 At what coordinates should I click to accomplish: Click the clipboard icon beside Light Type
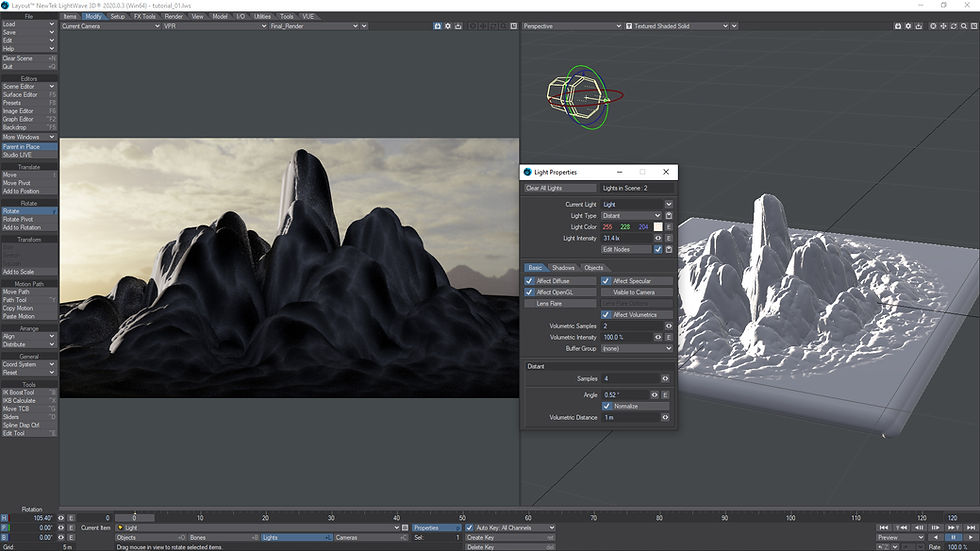[x=669, y=216]
